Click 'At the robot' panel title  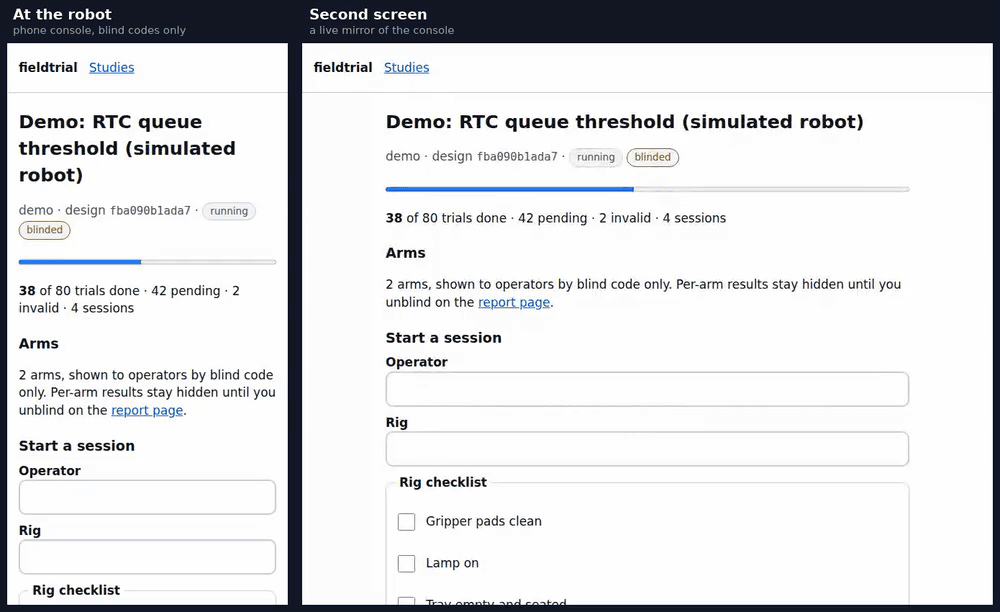[x=62, y=15]
